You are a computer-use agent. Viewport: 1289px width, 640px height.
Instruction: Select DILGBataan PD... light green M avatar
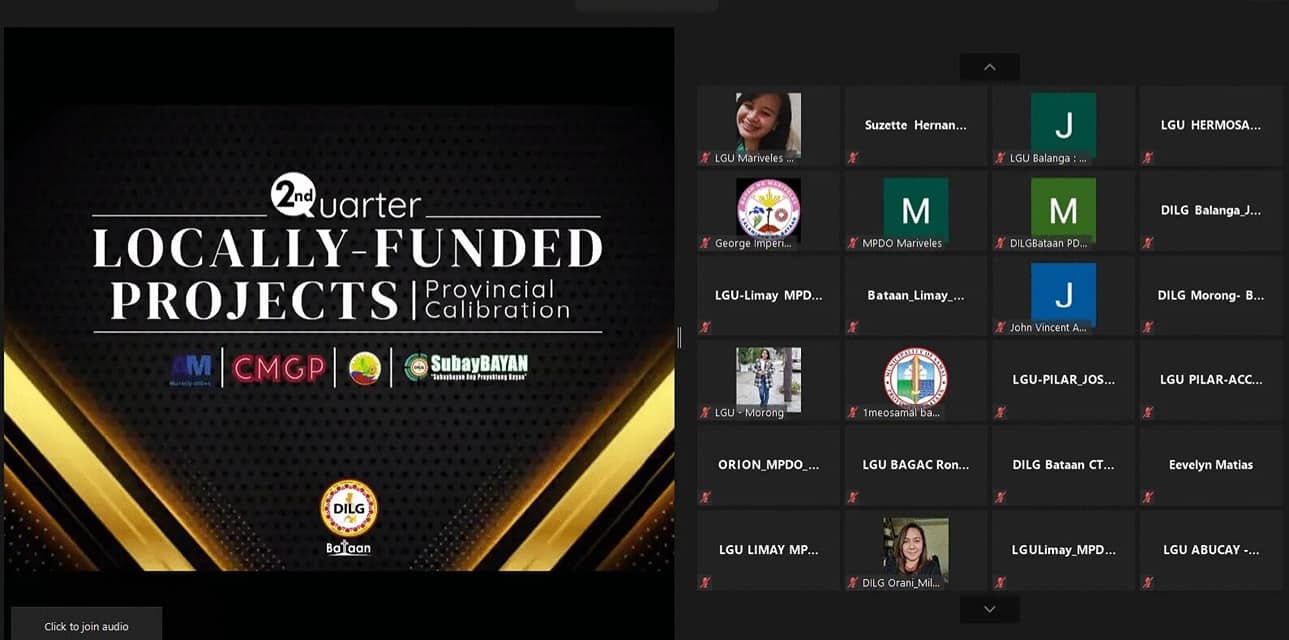[x=1063, y=210]
